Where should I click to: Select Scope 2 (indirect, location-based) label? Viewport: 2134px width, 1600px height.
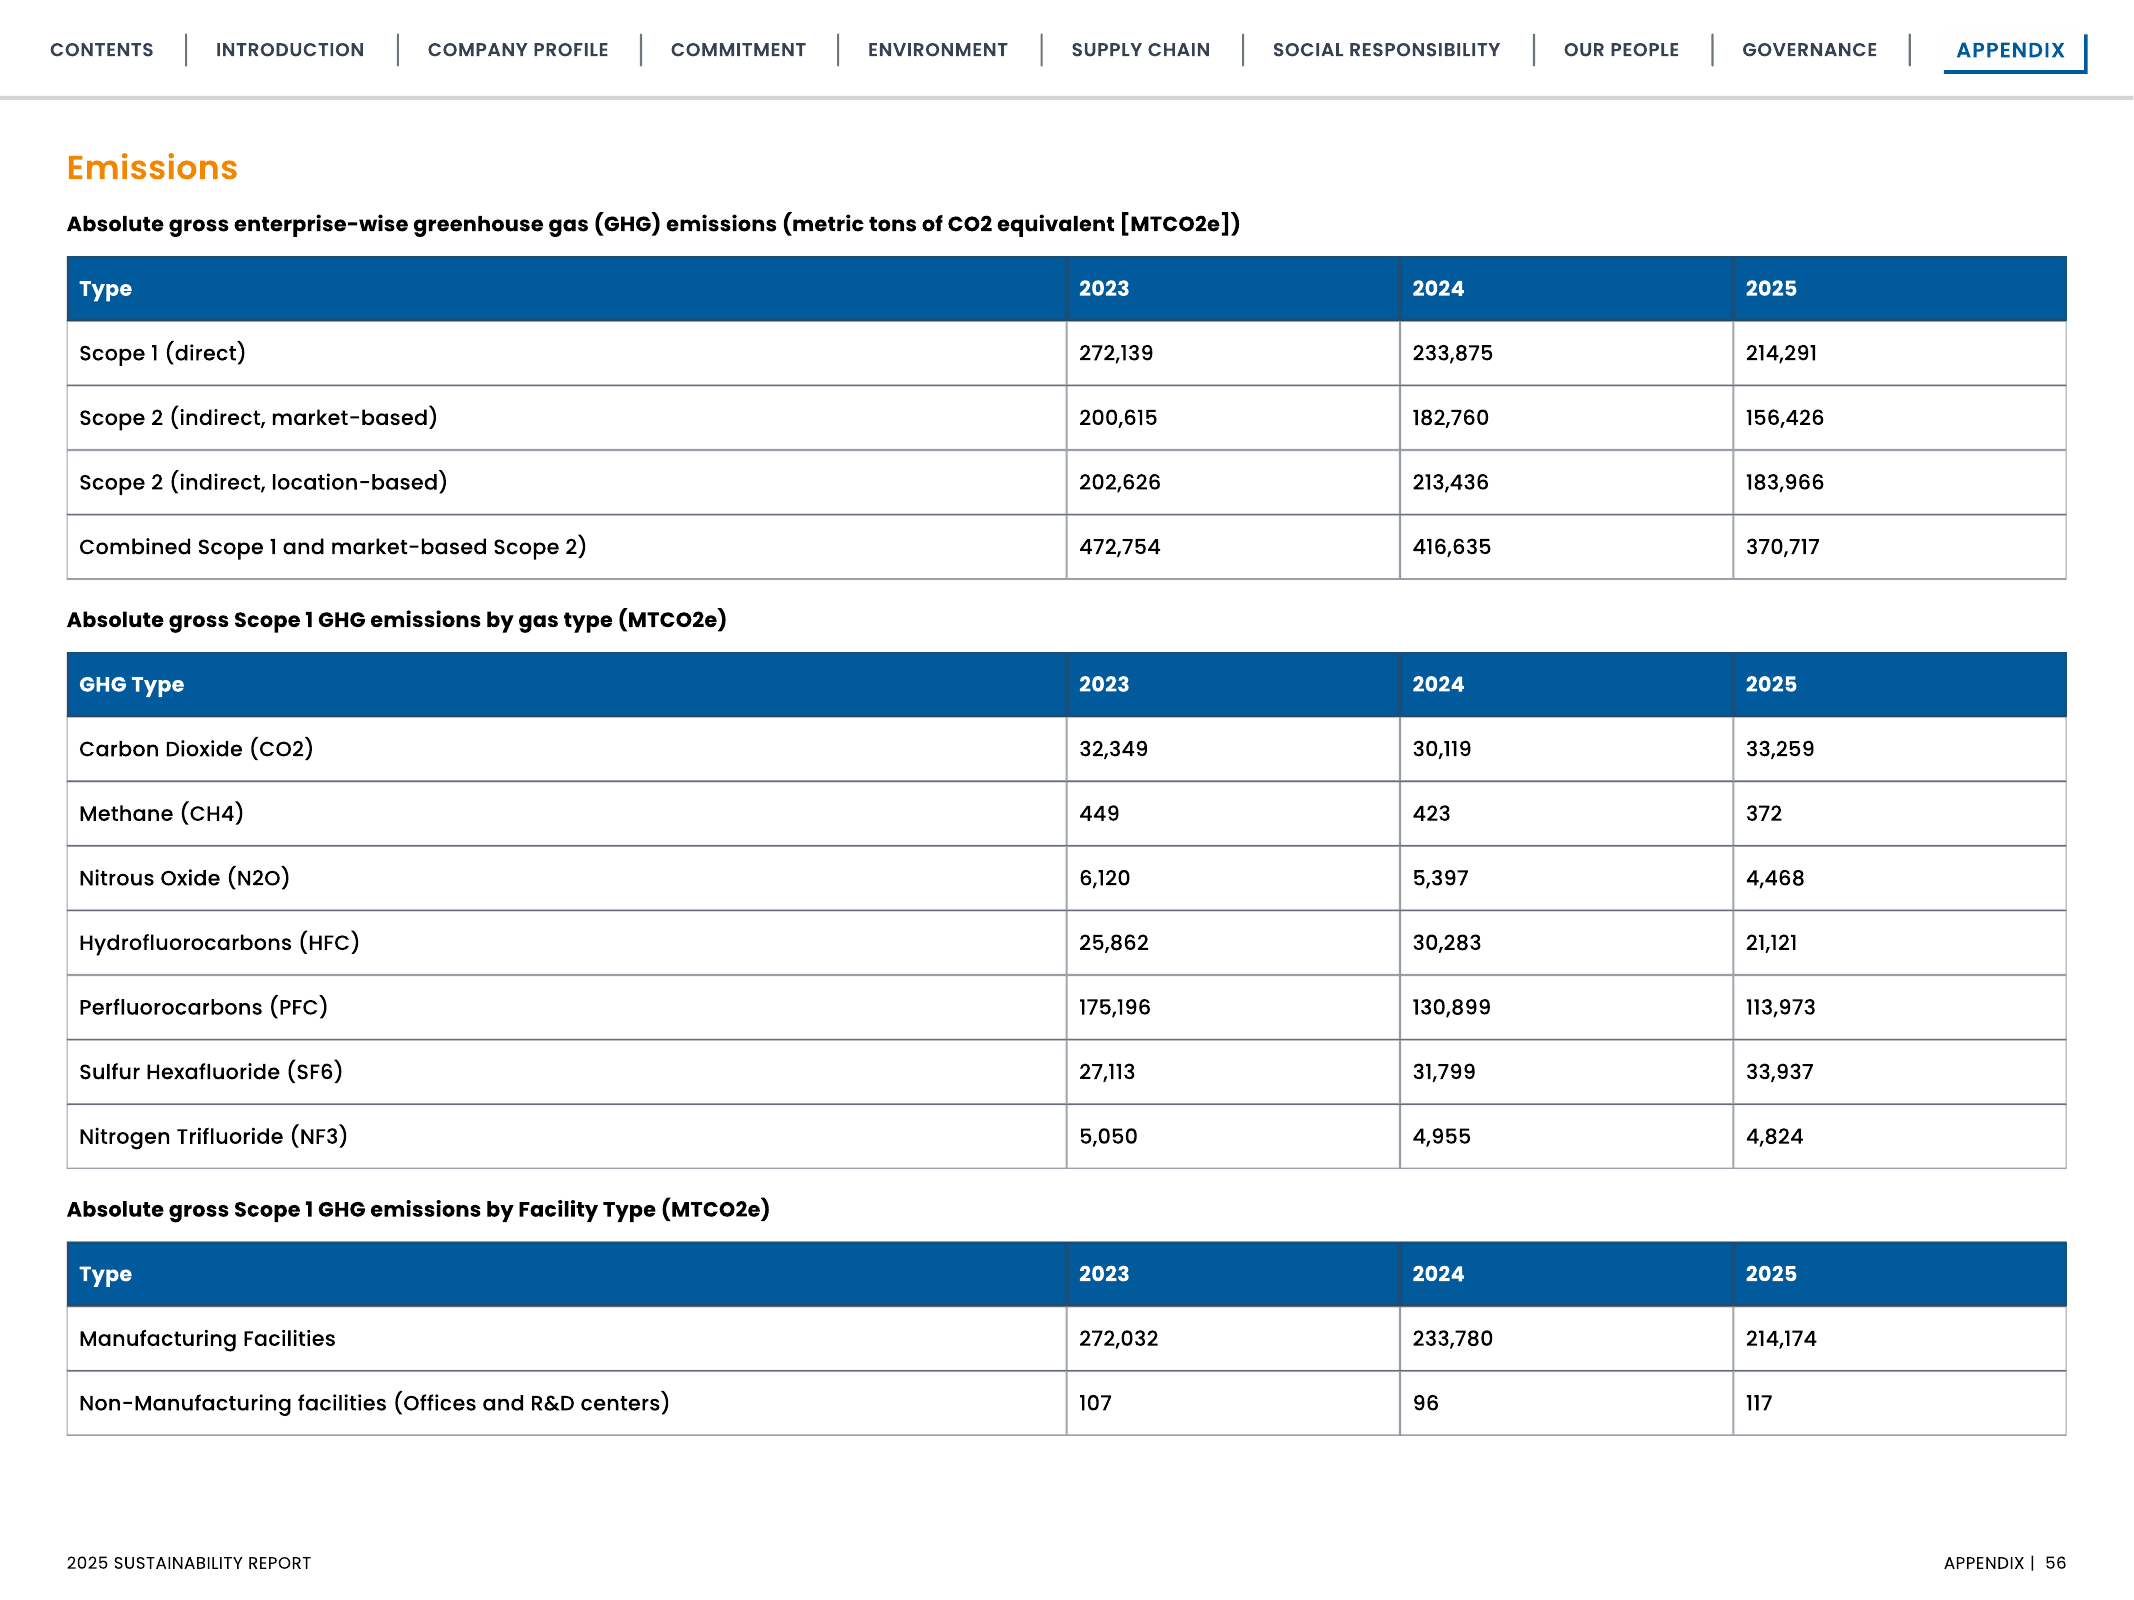tap(263, 482)
